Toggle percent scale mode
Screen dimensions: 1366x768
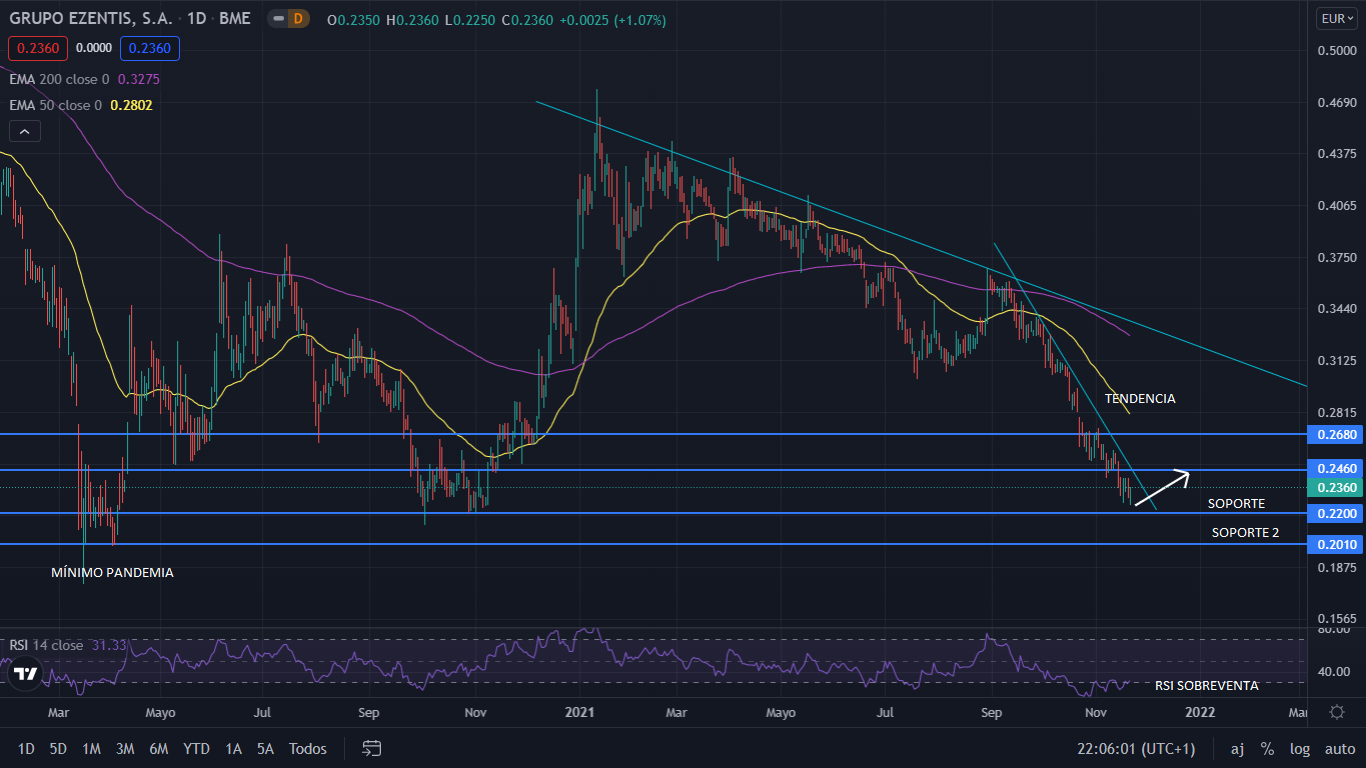coord(1267,748)
